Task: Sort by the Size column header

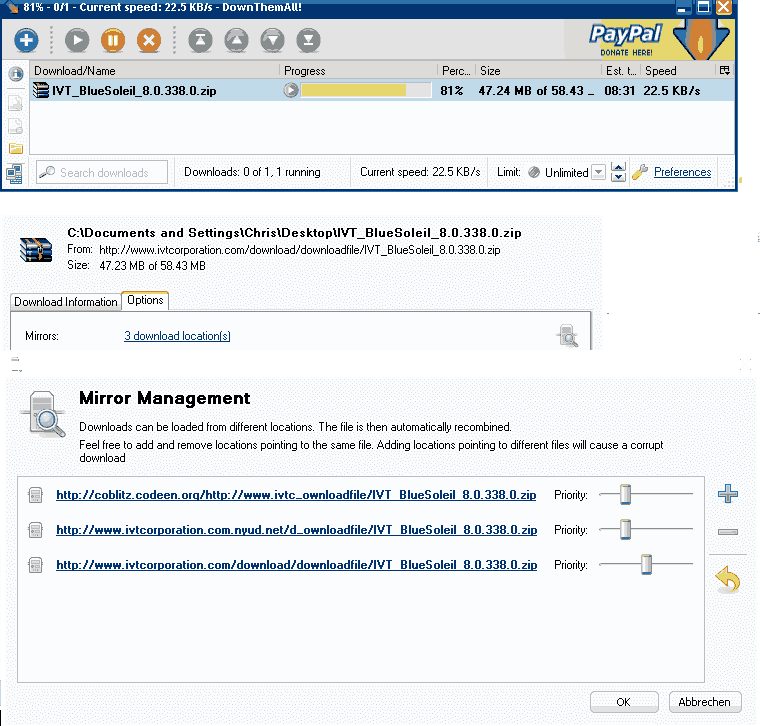Action: (539, 71)
